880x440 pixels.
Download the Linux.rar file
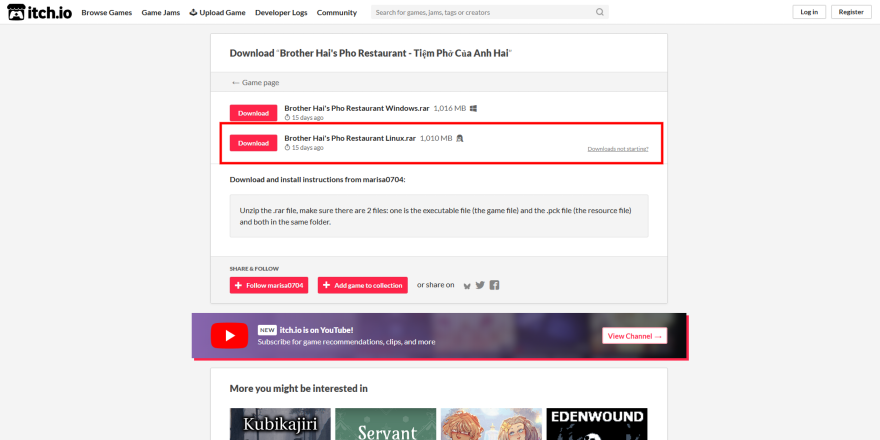(253, 143)
